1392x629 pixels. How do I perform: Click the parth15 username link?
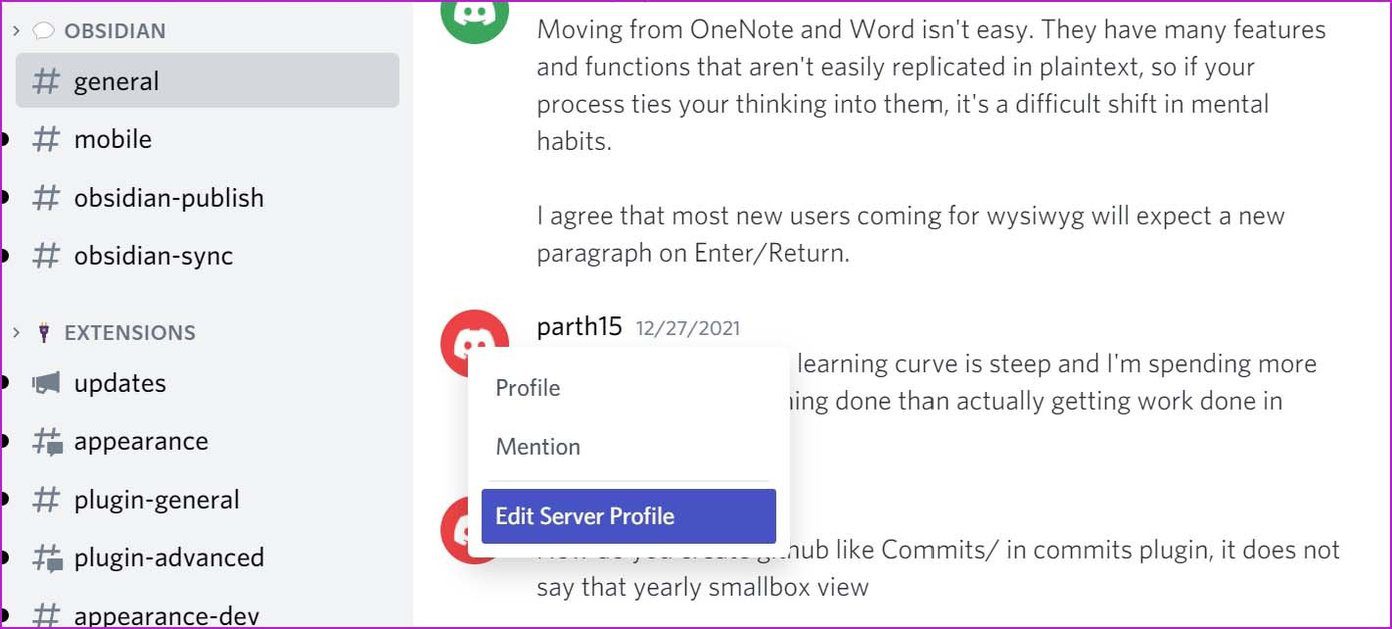[x=580, y=327]
